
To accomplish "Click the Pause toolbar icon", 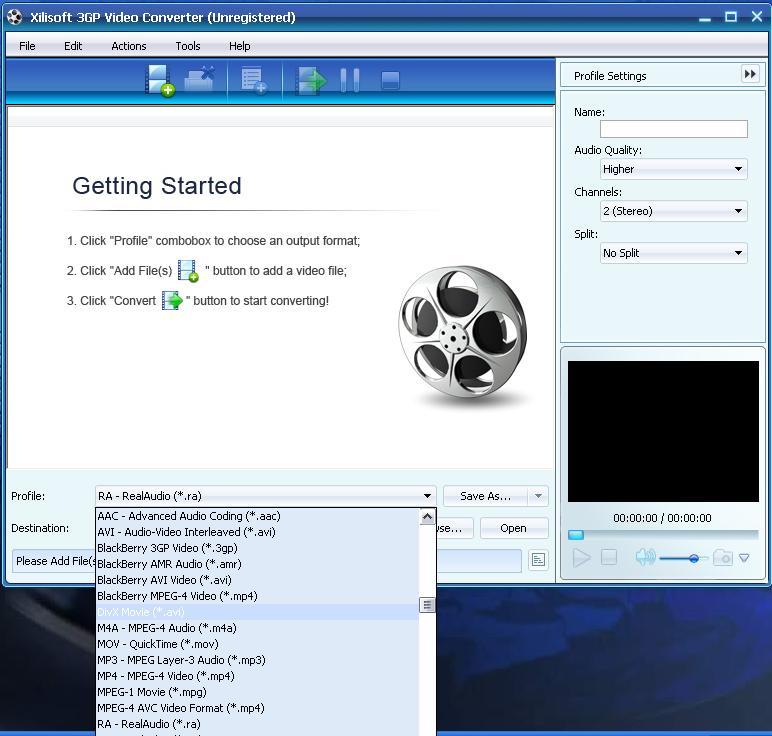I will pos(350,80).
